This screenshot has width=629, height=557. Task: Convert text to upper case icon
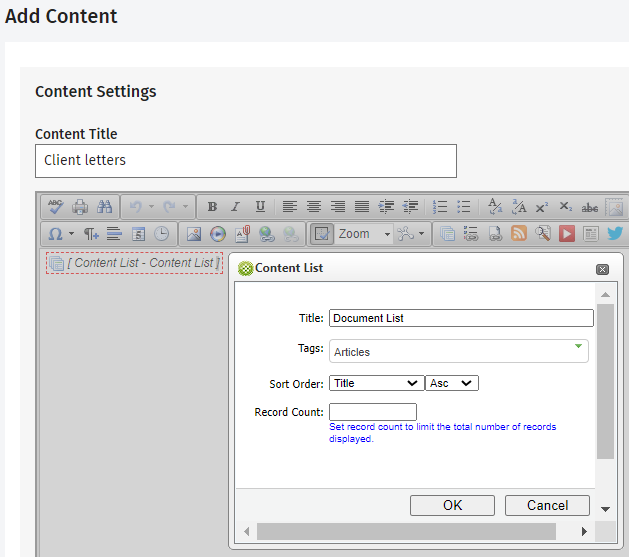coord(519,207)
